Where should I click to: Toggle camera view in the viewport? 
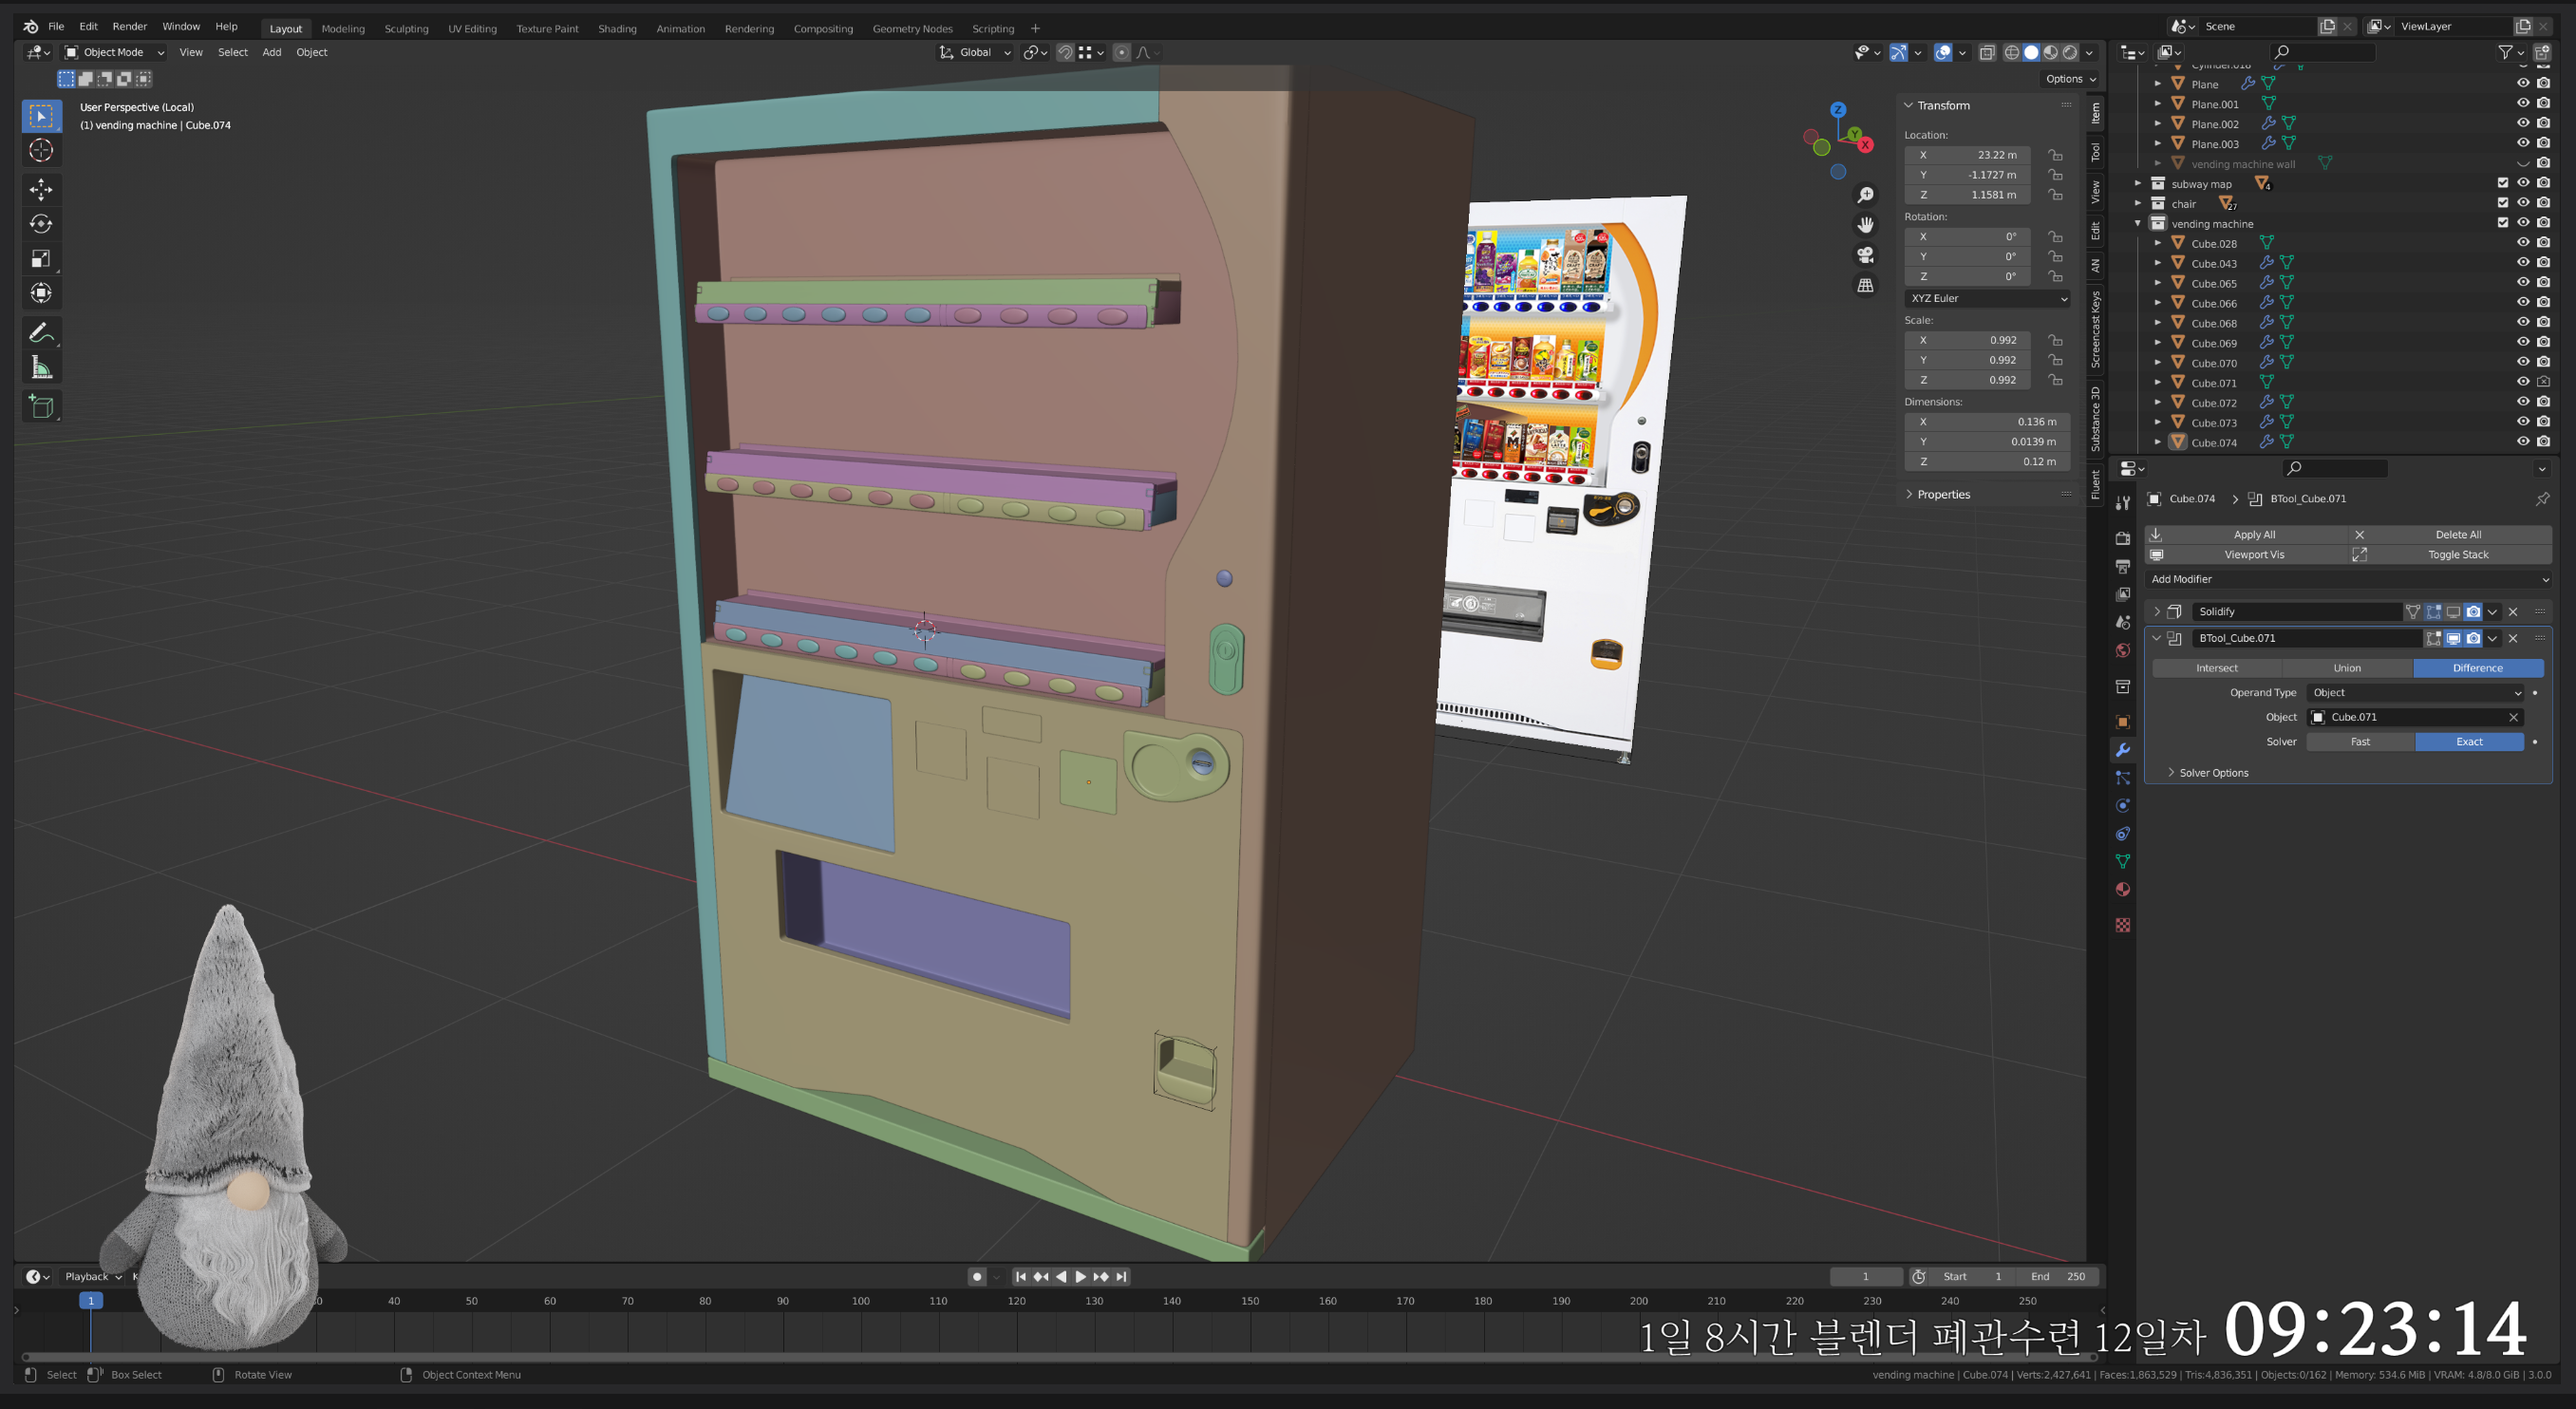click(1865, 255)
